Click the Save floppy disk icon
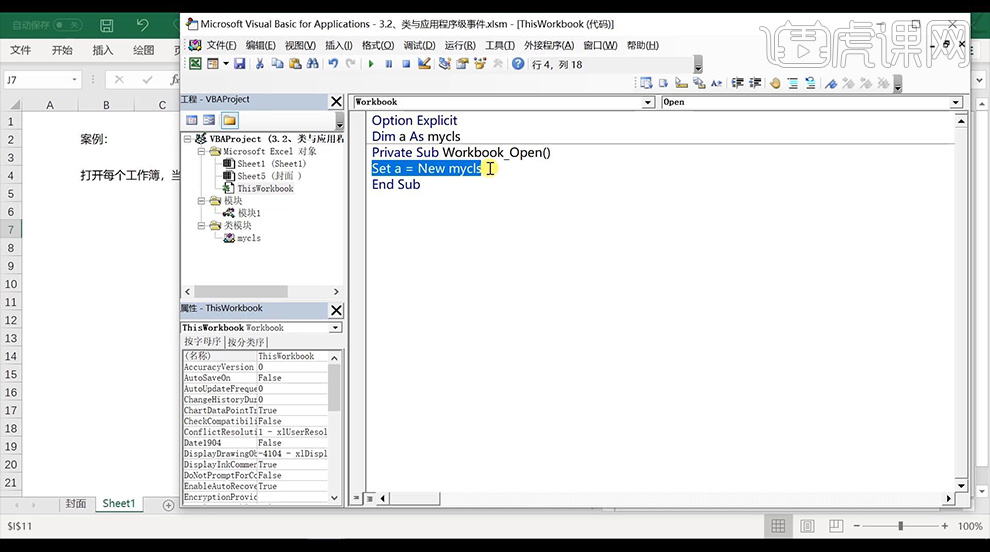This screenshot has width=990, height=552. pyautogui.click(x=239, y=64)
